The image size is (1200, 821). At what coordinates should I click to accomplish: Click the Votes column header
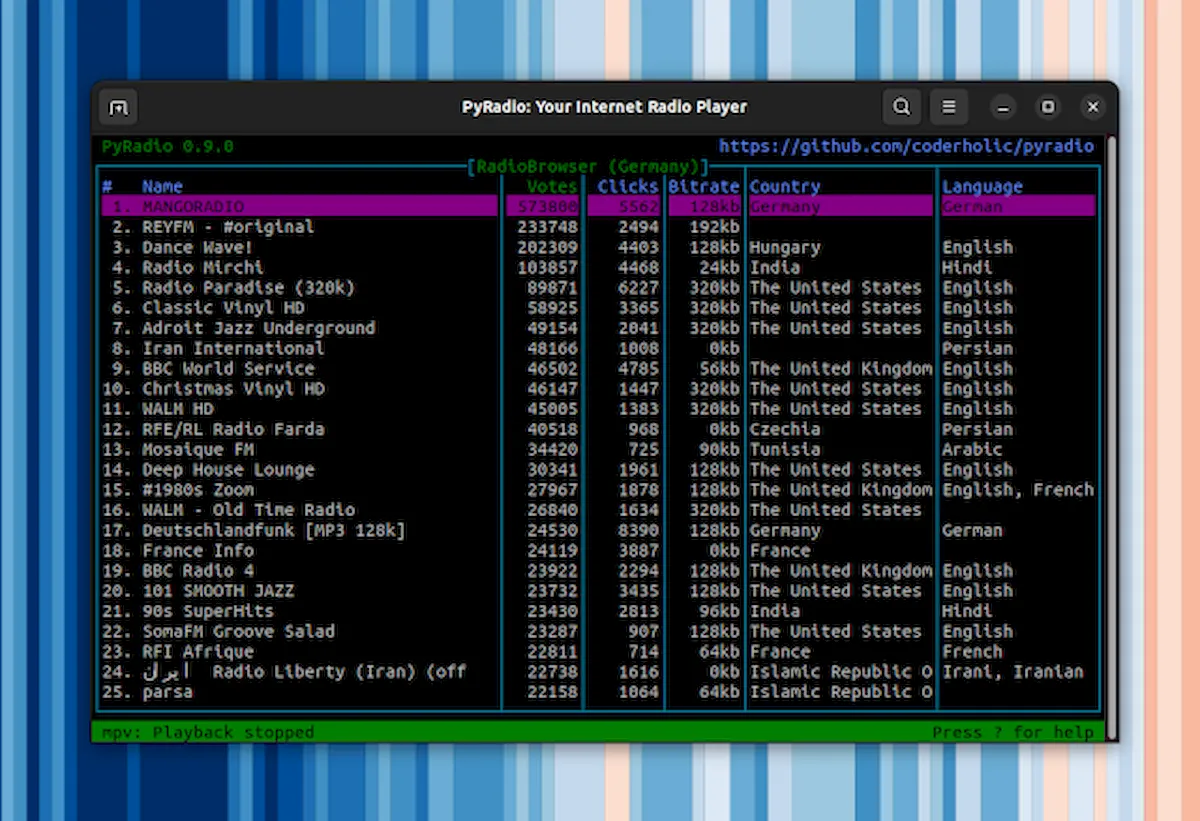point(553,186)
